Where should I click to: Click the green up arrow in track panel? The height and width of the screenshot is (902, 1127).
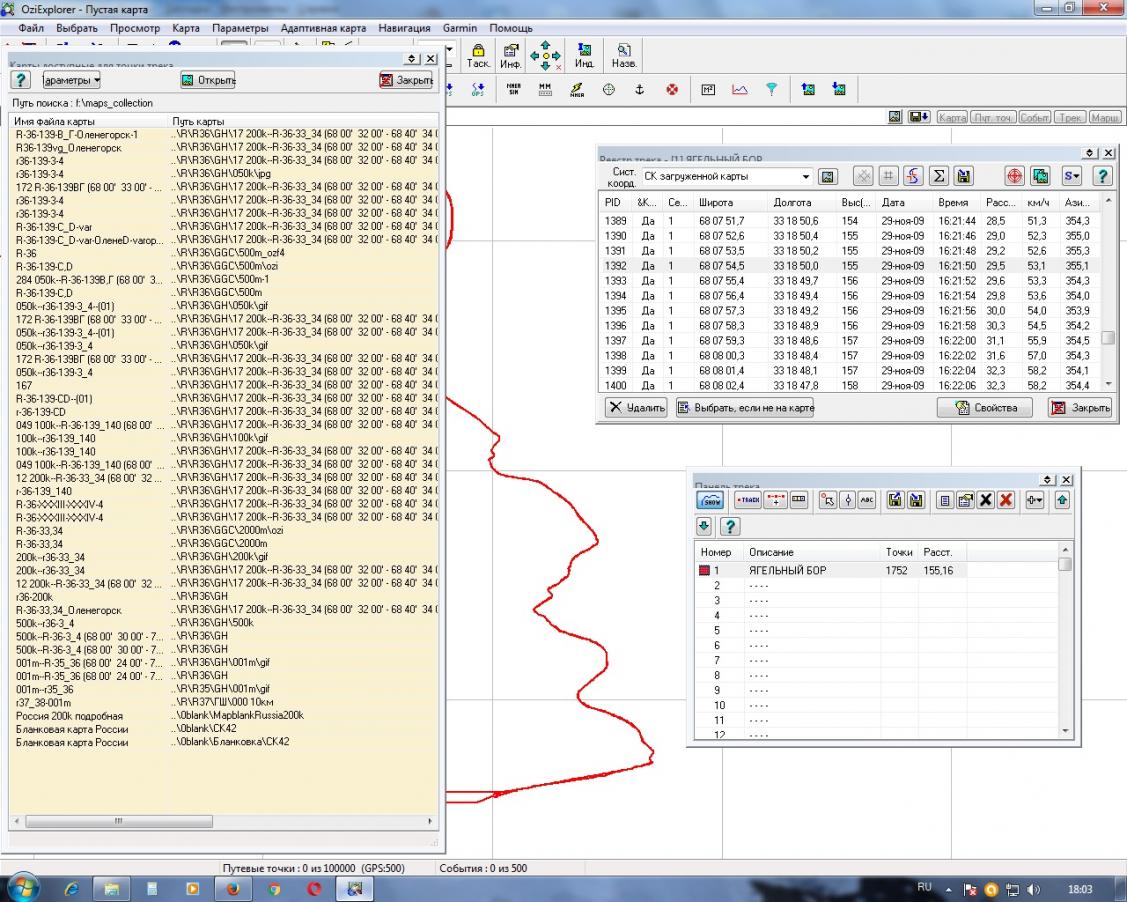(1062, 501)
